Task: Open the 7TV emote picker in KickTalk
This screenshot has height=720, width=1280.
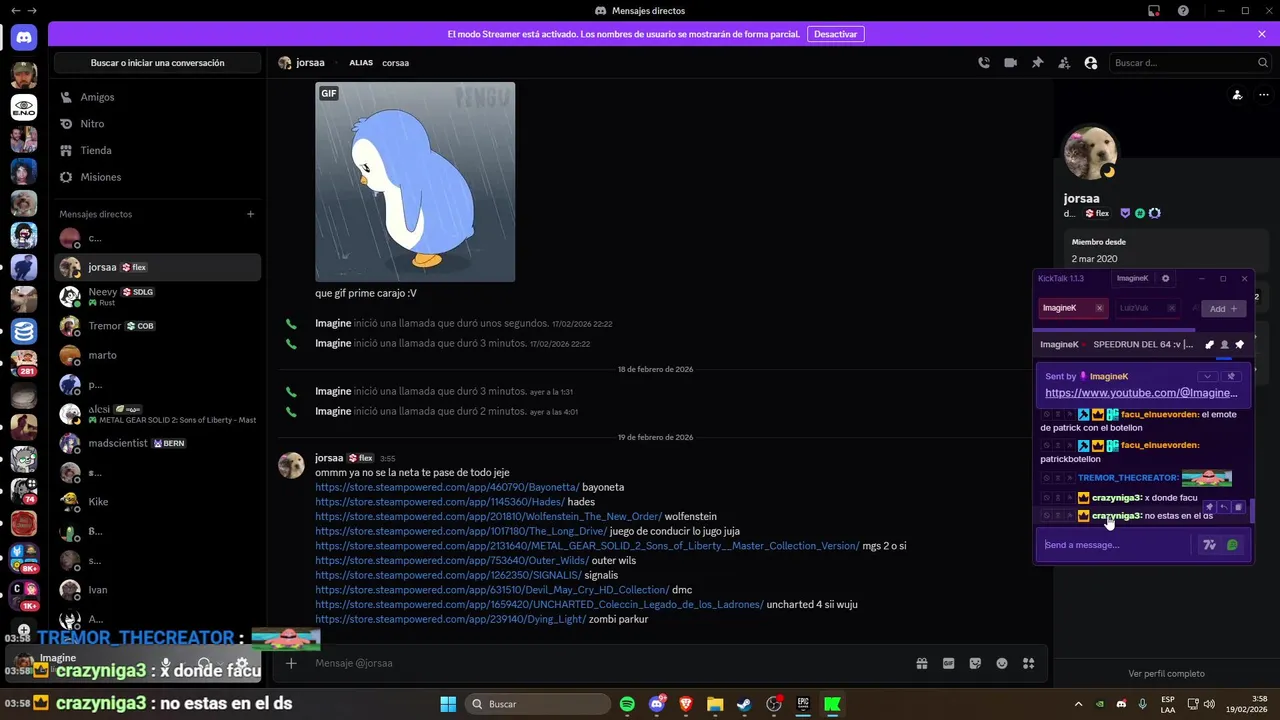Action: tap(1209, 545)
